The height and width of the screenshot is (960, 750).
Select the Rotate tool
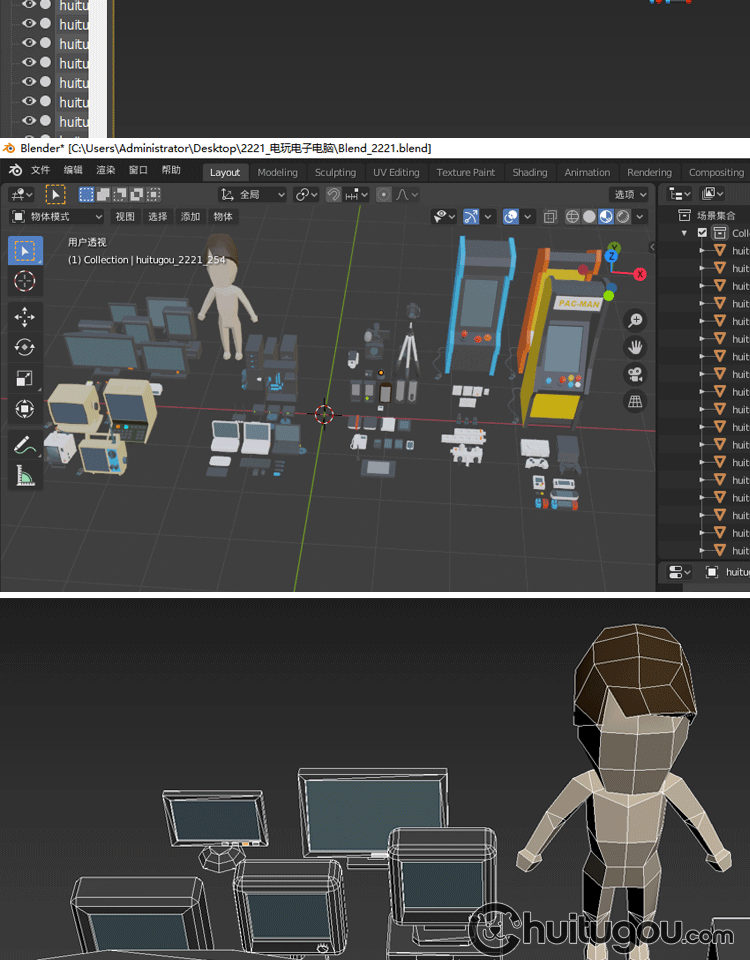(x=25, y=347)
